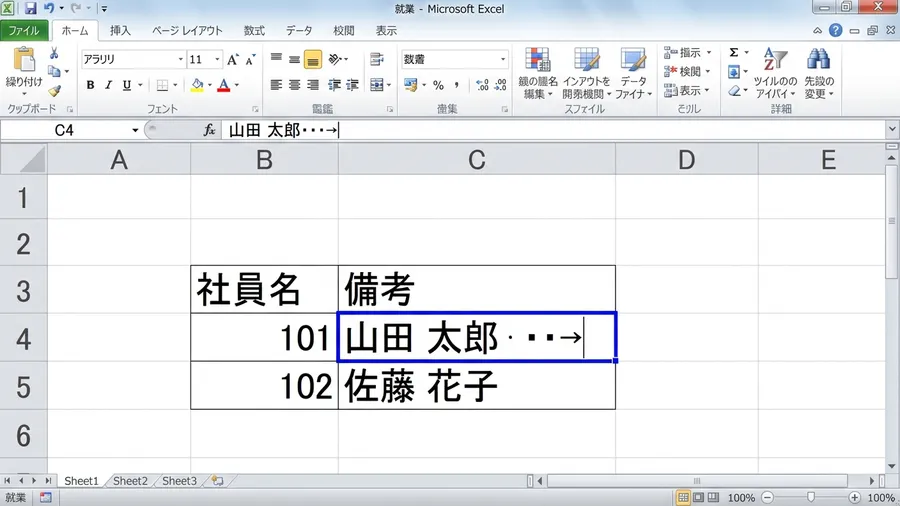Open the font name dropdown

[x=180, y=60]
